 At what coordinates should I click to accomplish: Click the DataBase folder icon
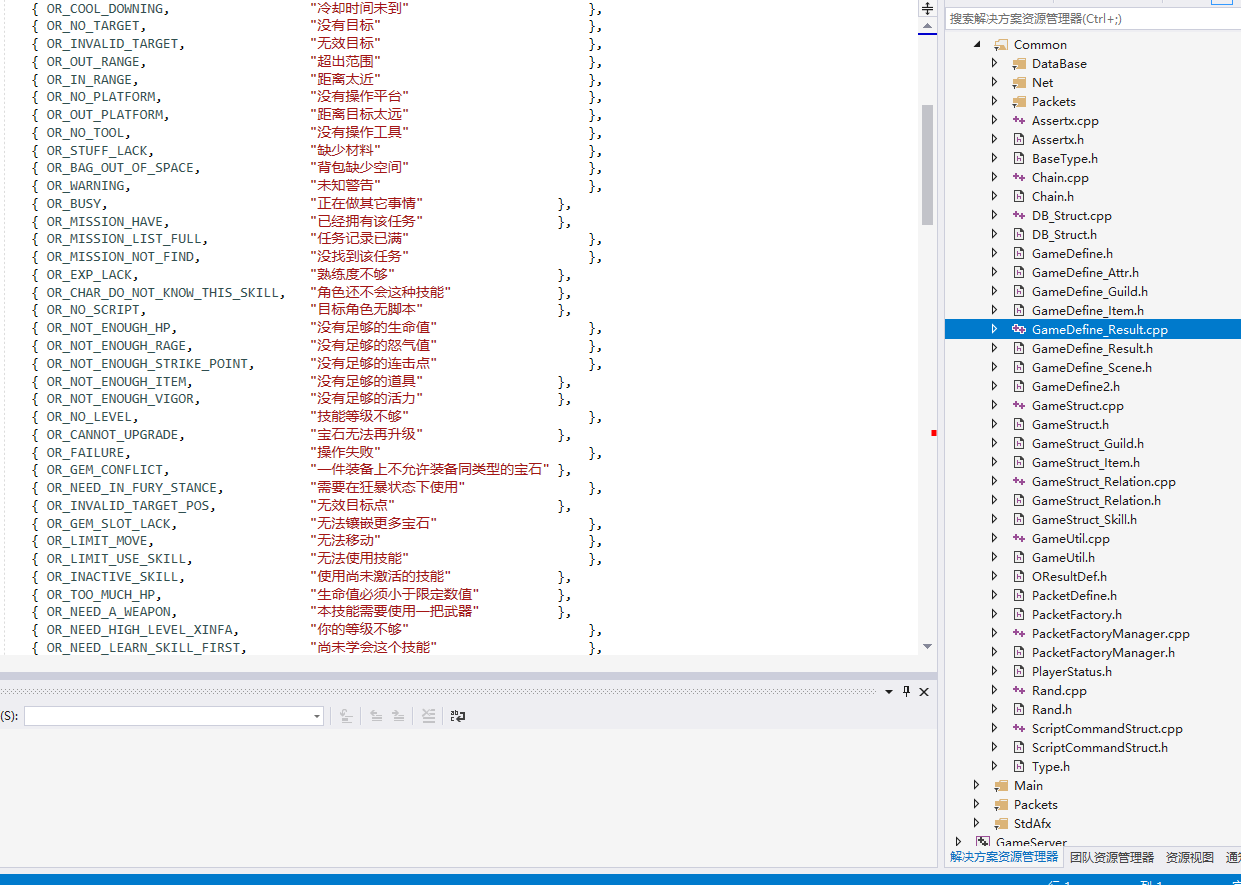click(x=1019, y=64)
